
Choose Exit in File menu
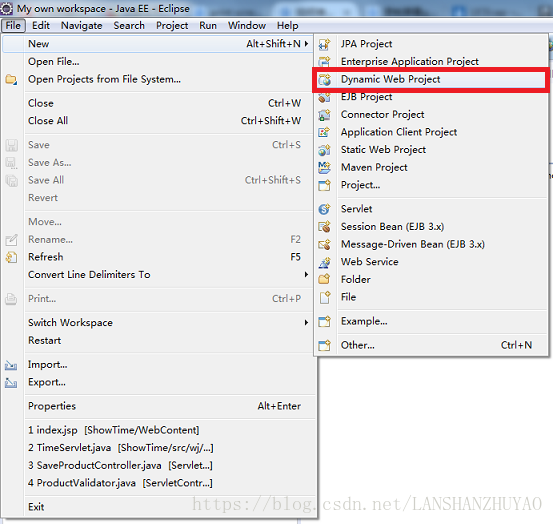[158, 507]
